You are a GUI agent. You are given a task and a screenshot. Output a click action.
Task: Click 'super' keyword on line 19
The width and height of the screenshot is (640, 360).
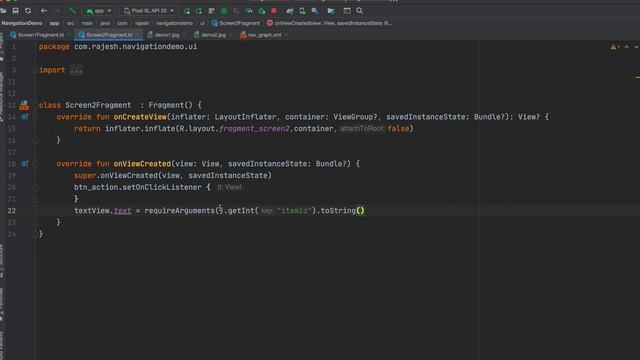[x=85, y=176]
